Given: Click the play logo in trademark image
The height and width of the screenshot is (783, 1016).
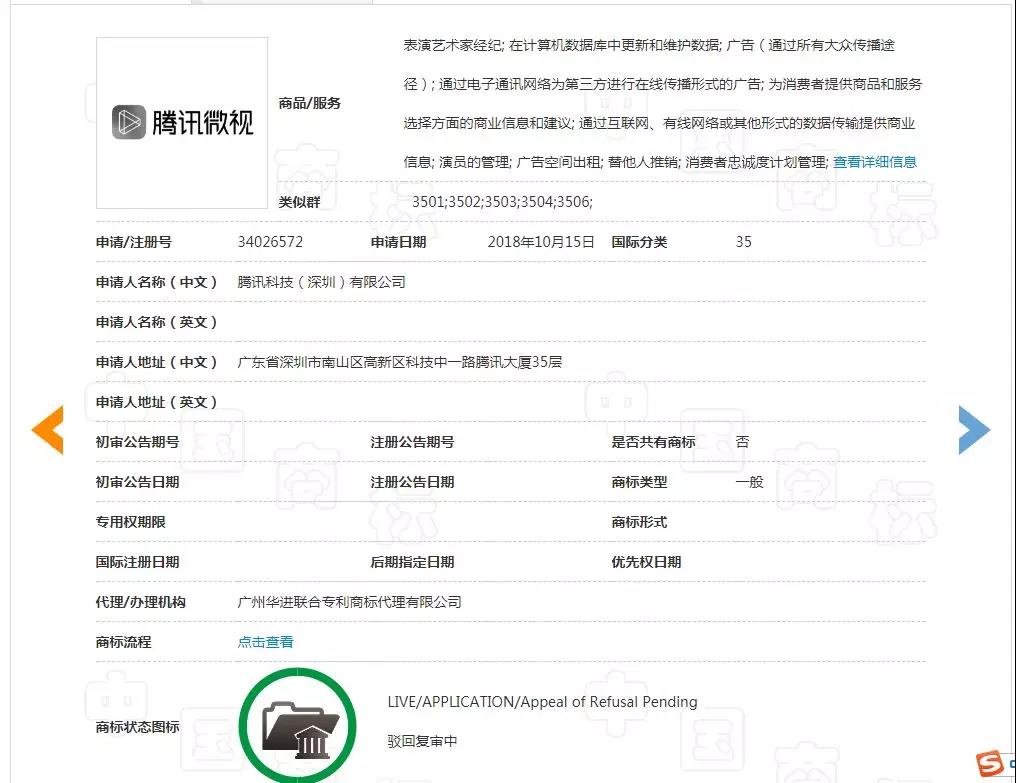Looking at the screenshot, I should pyautogui.click(x=128, y=122).
